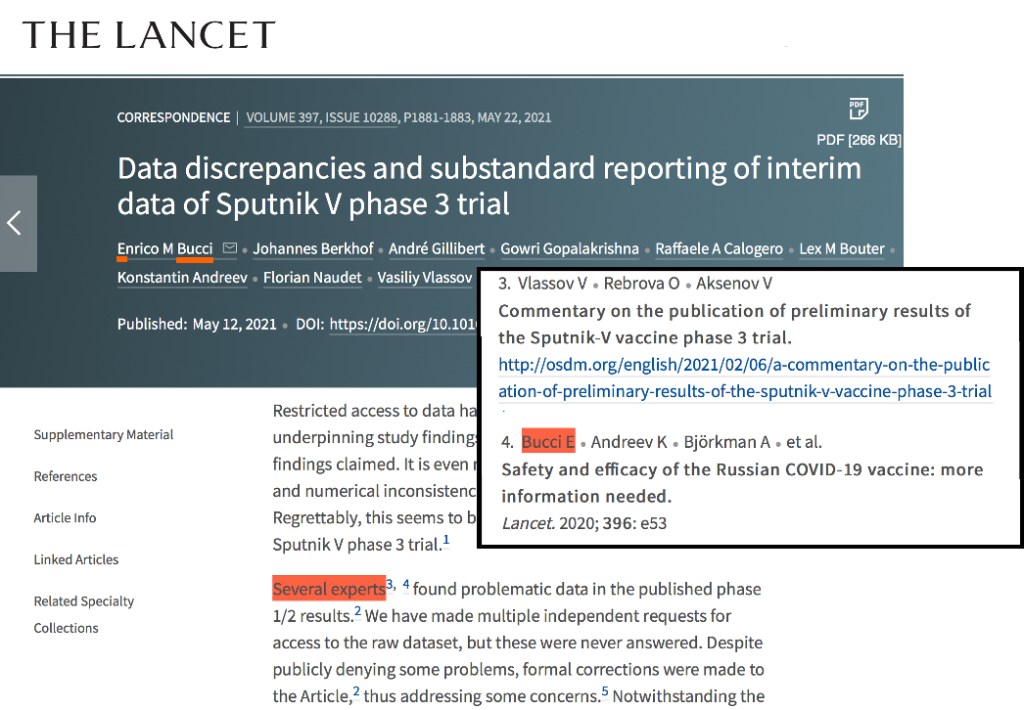Click the envelope icon beside Enrico M Bucci
The image size is (1024, 710).
coord(230,248)
